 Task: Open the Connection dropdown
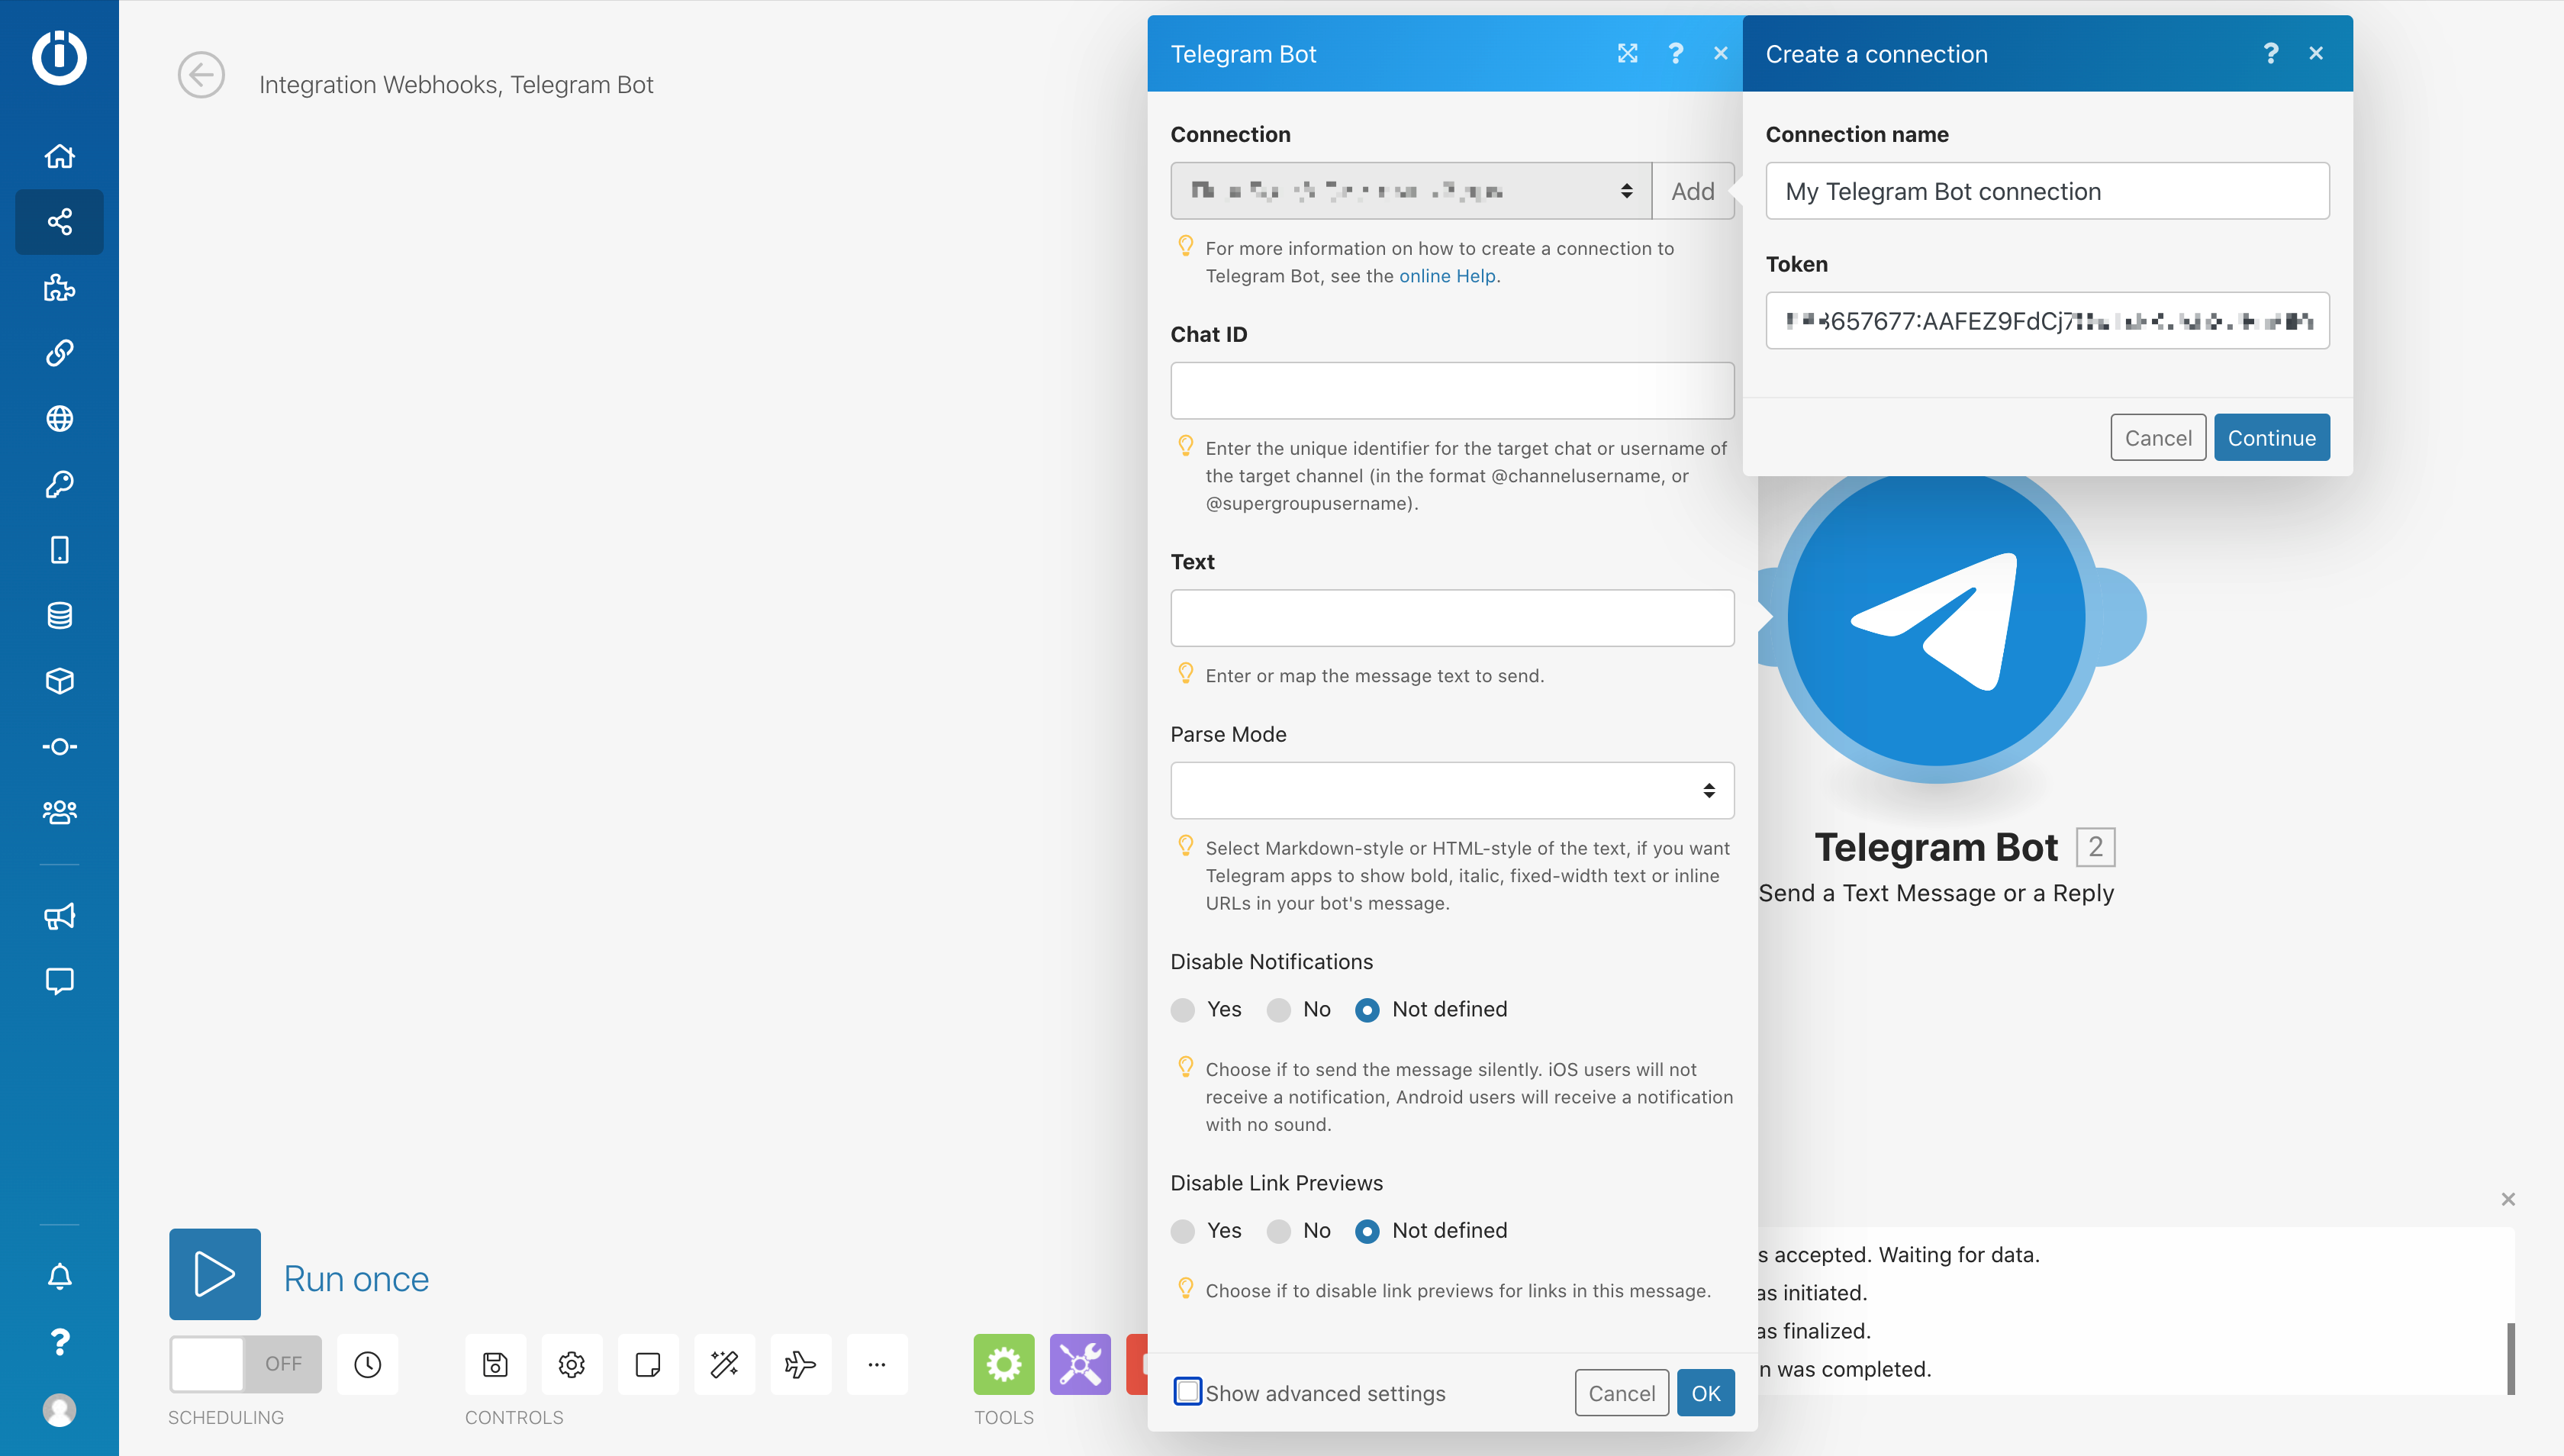coord(1411,191)
